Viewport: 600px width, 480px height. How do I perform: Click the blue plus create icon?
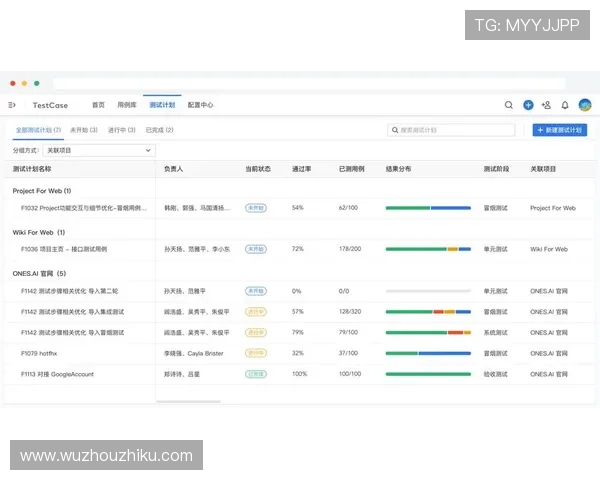[x=528, y=105]
